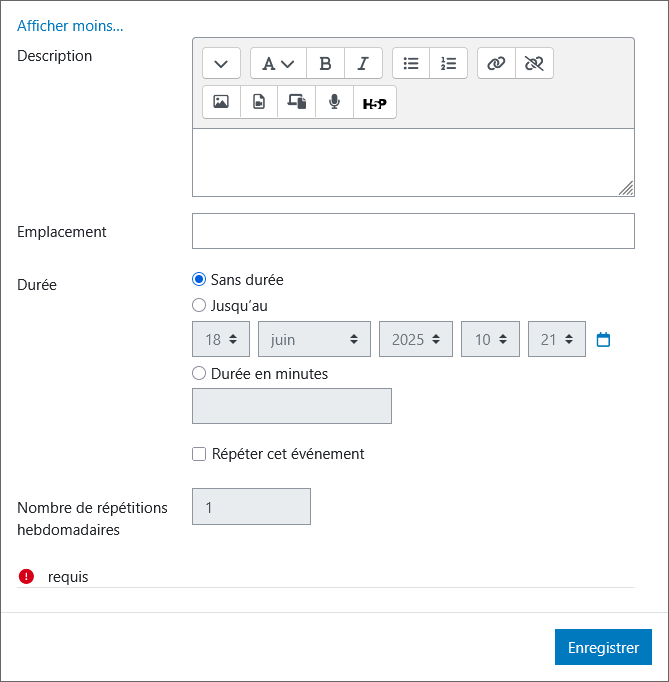Insert a bulleted list
This screenshot has height=682, width=669.
(x=411, y=63)
